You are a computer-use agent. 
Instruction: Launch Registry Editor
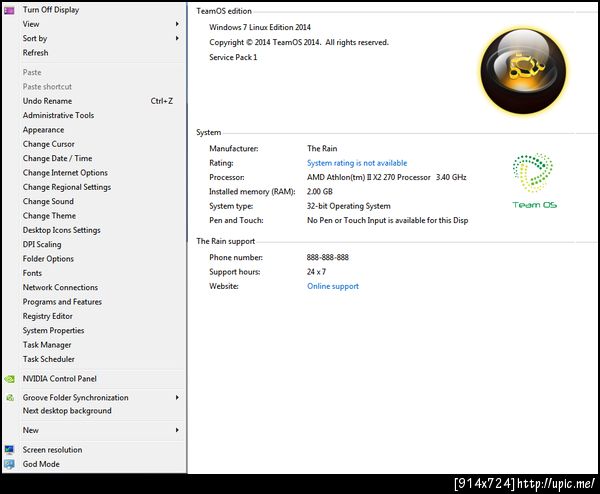pos(47,316)
